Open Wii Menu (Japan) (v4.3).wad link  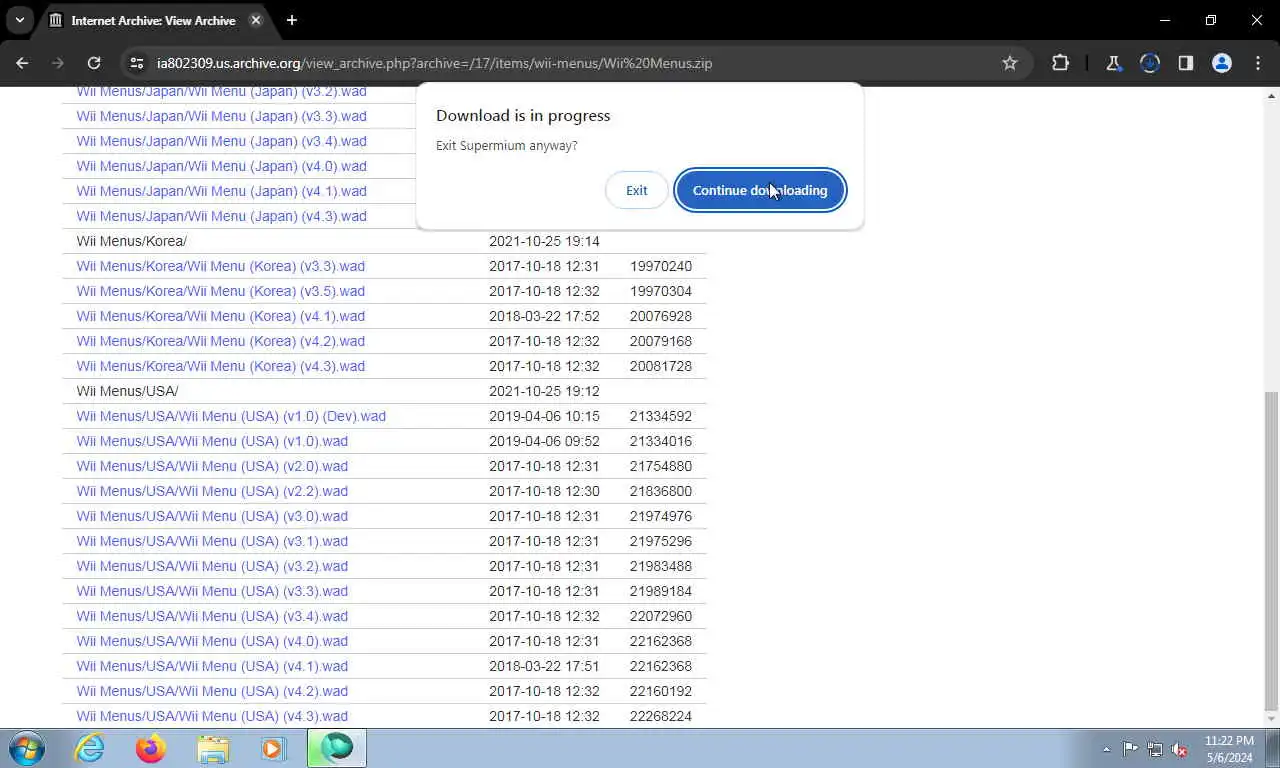[x=221, y=216]
